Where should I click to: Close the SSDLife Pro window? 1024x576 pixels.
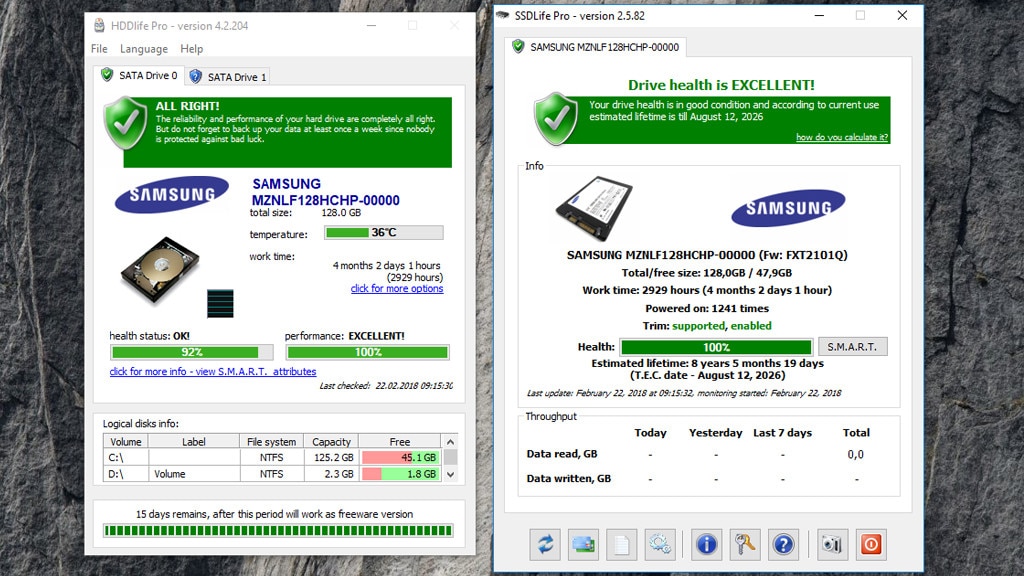tap(902, 16)
